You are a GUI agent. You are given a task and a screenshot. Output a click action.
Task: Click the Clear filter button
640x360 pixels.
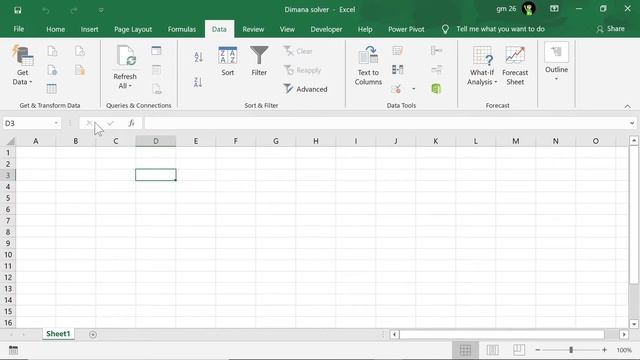[298, 51]
